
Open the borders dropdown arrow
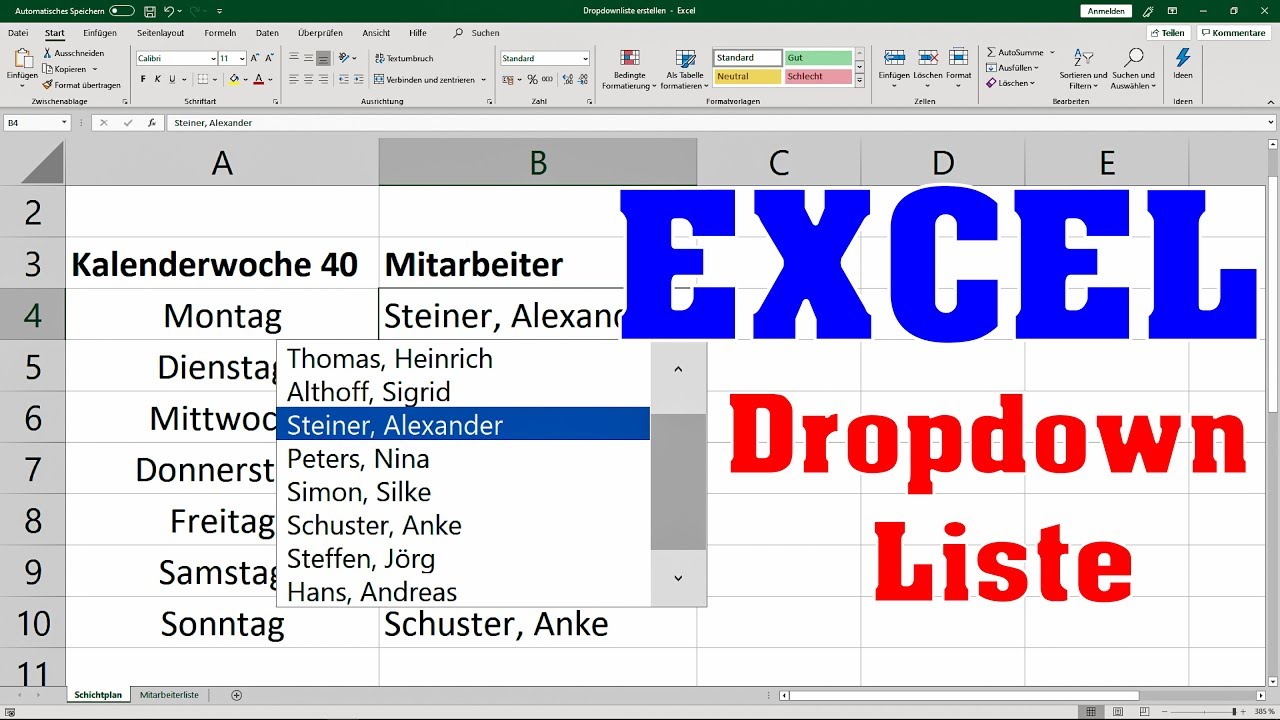pyautogui.click(x=215, y=79)
